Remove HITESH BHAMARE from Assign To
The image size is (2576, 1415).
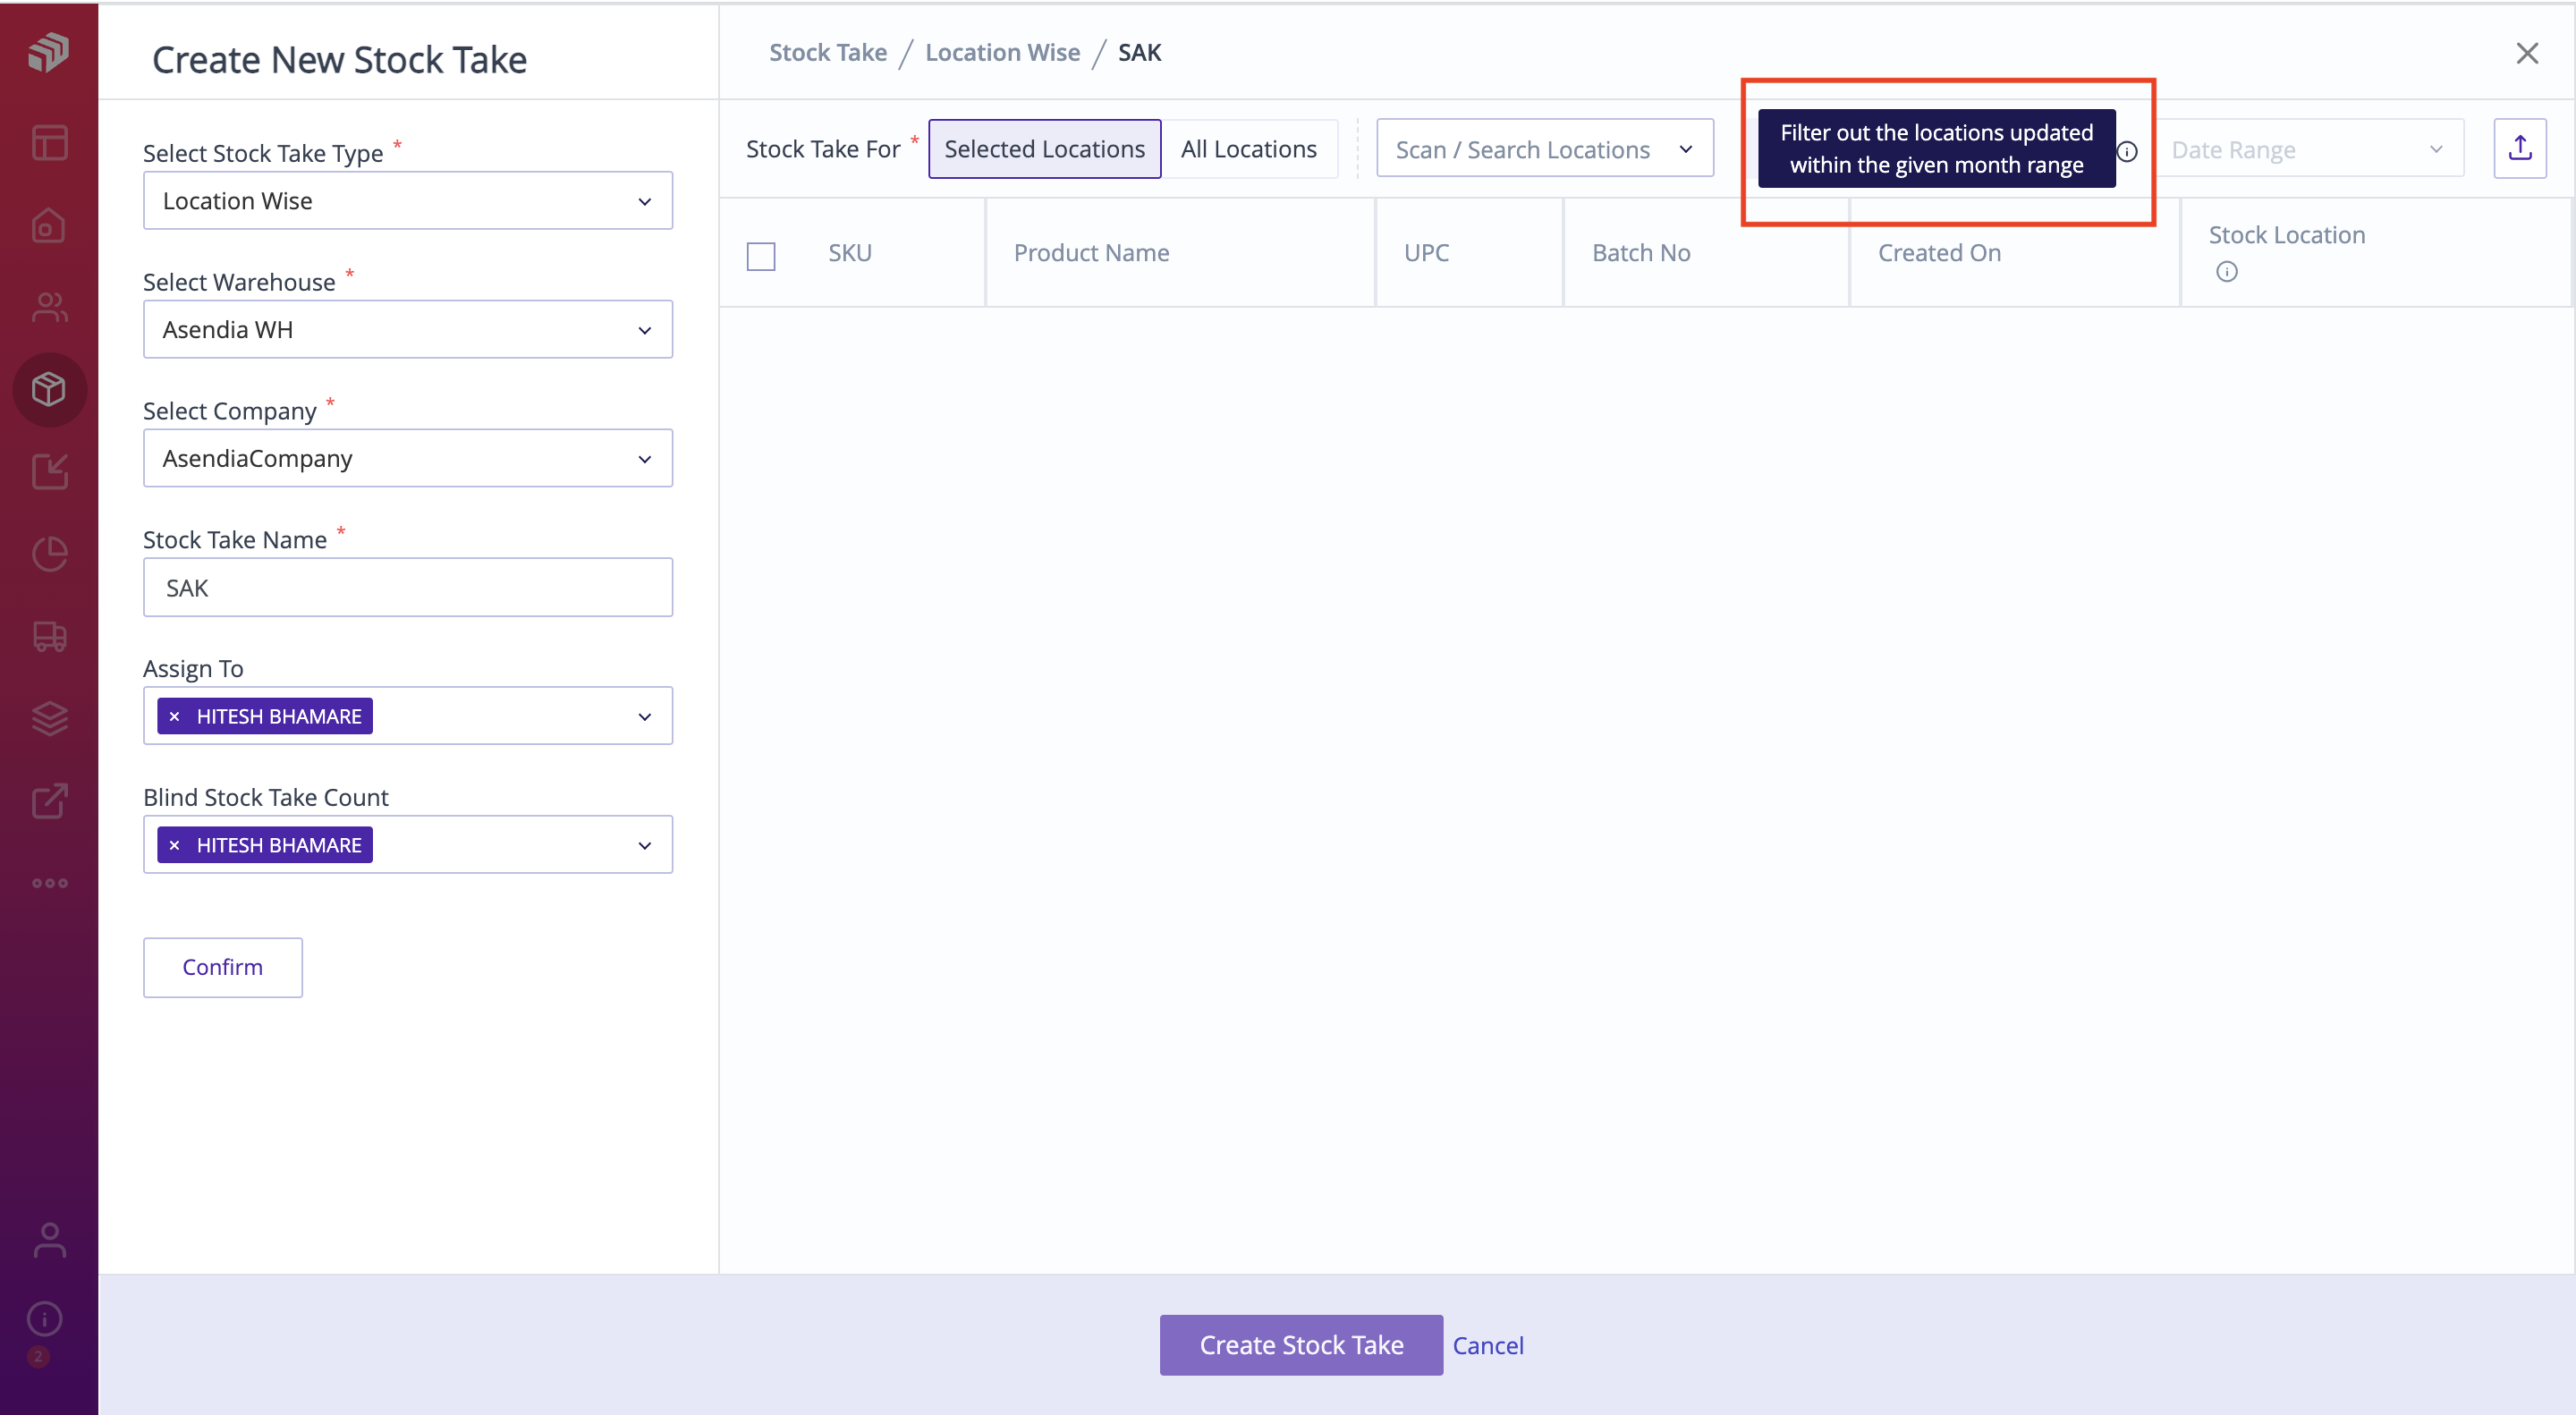click(175, 716)
